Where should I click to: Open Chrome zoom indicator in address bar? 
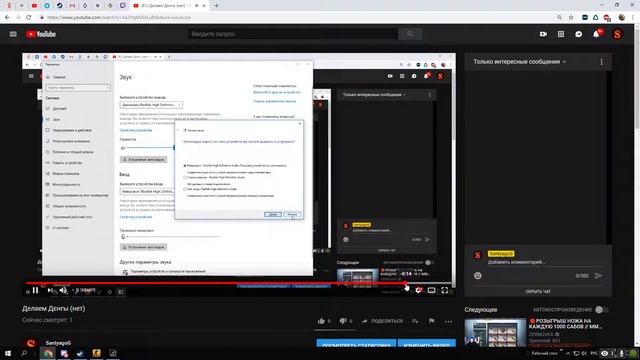pos(560,18)
